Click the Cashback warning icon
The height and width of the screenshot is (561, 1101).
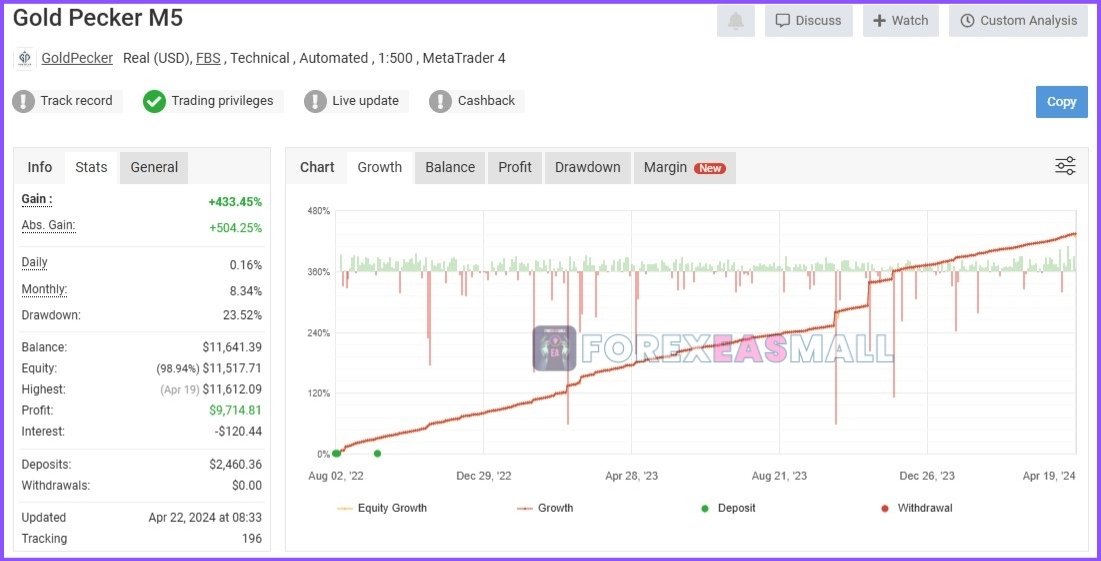[x=440, y=101]
